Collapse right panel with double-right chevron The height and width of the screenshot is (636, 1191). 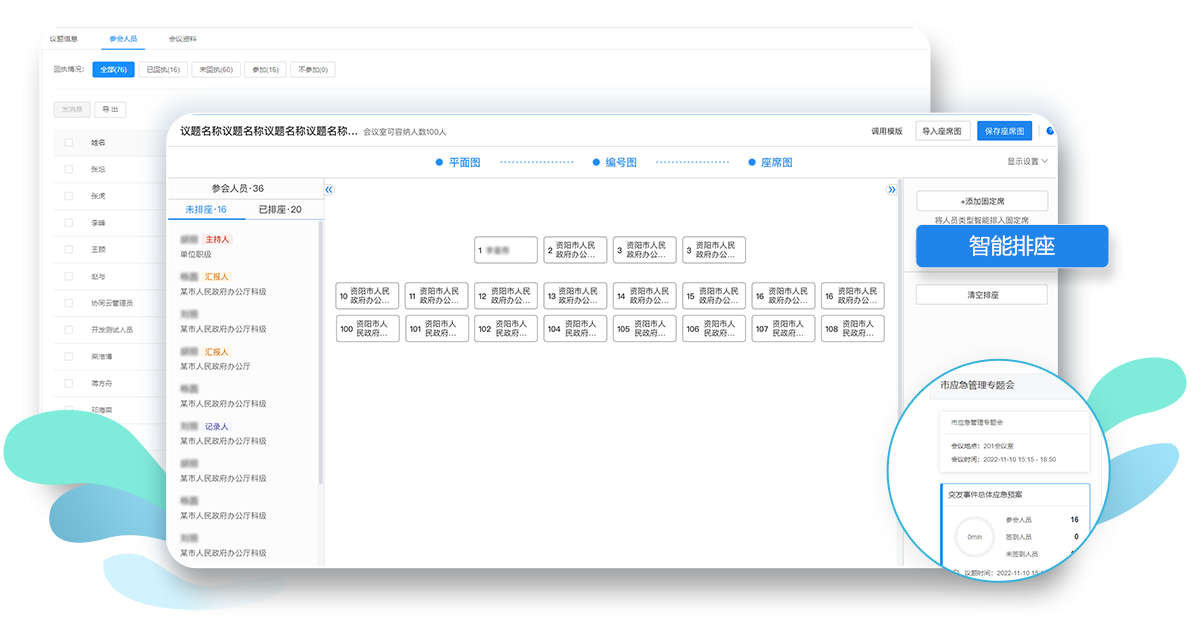892,189
